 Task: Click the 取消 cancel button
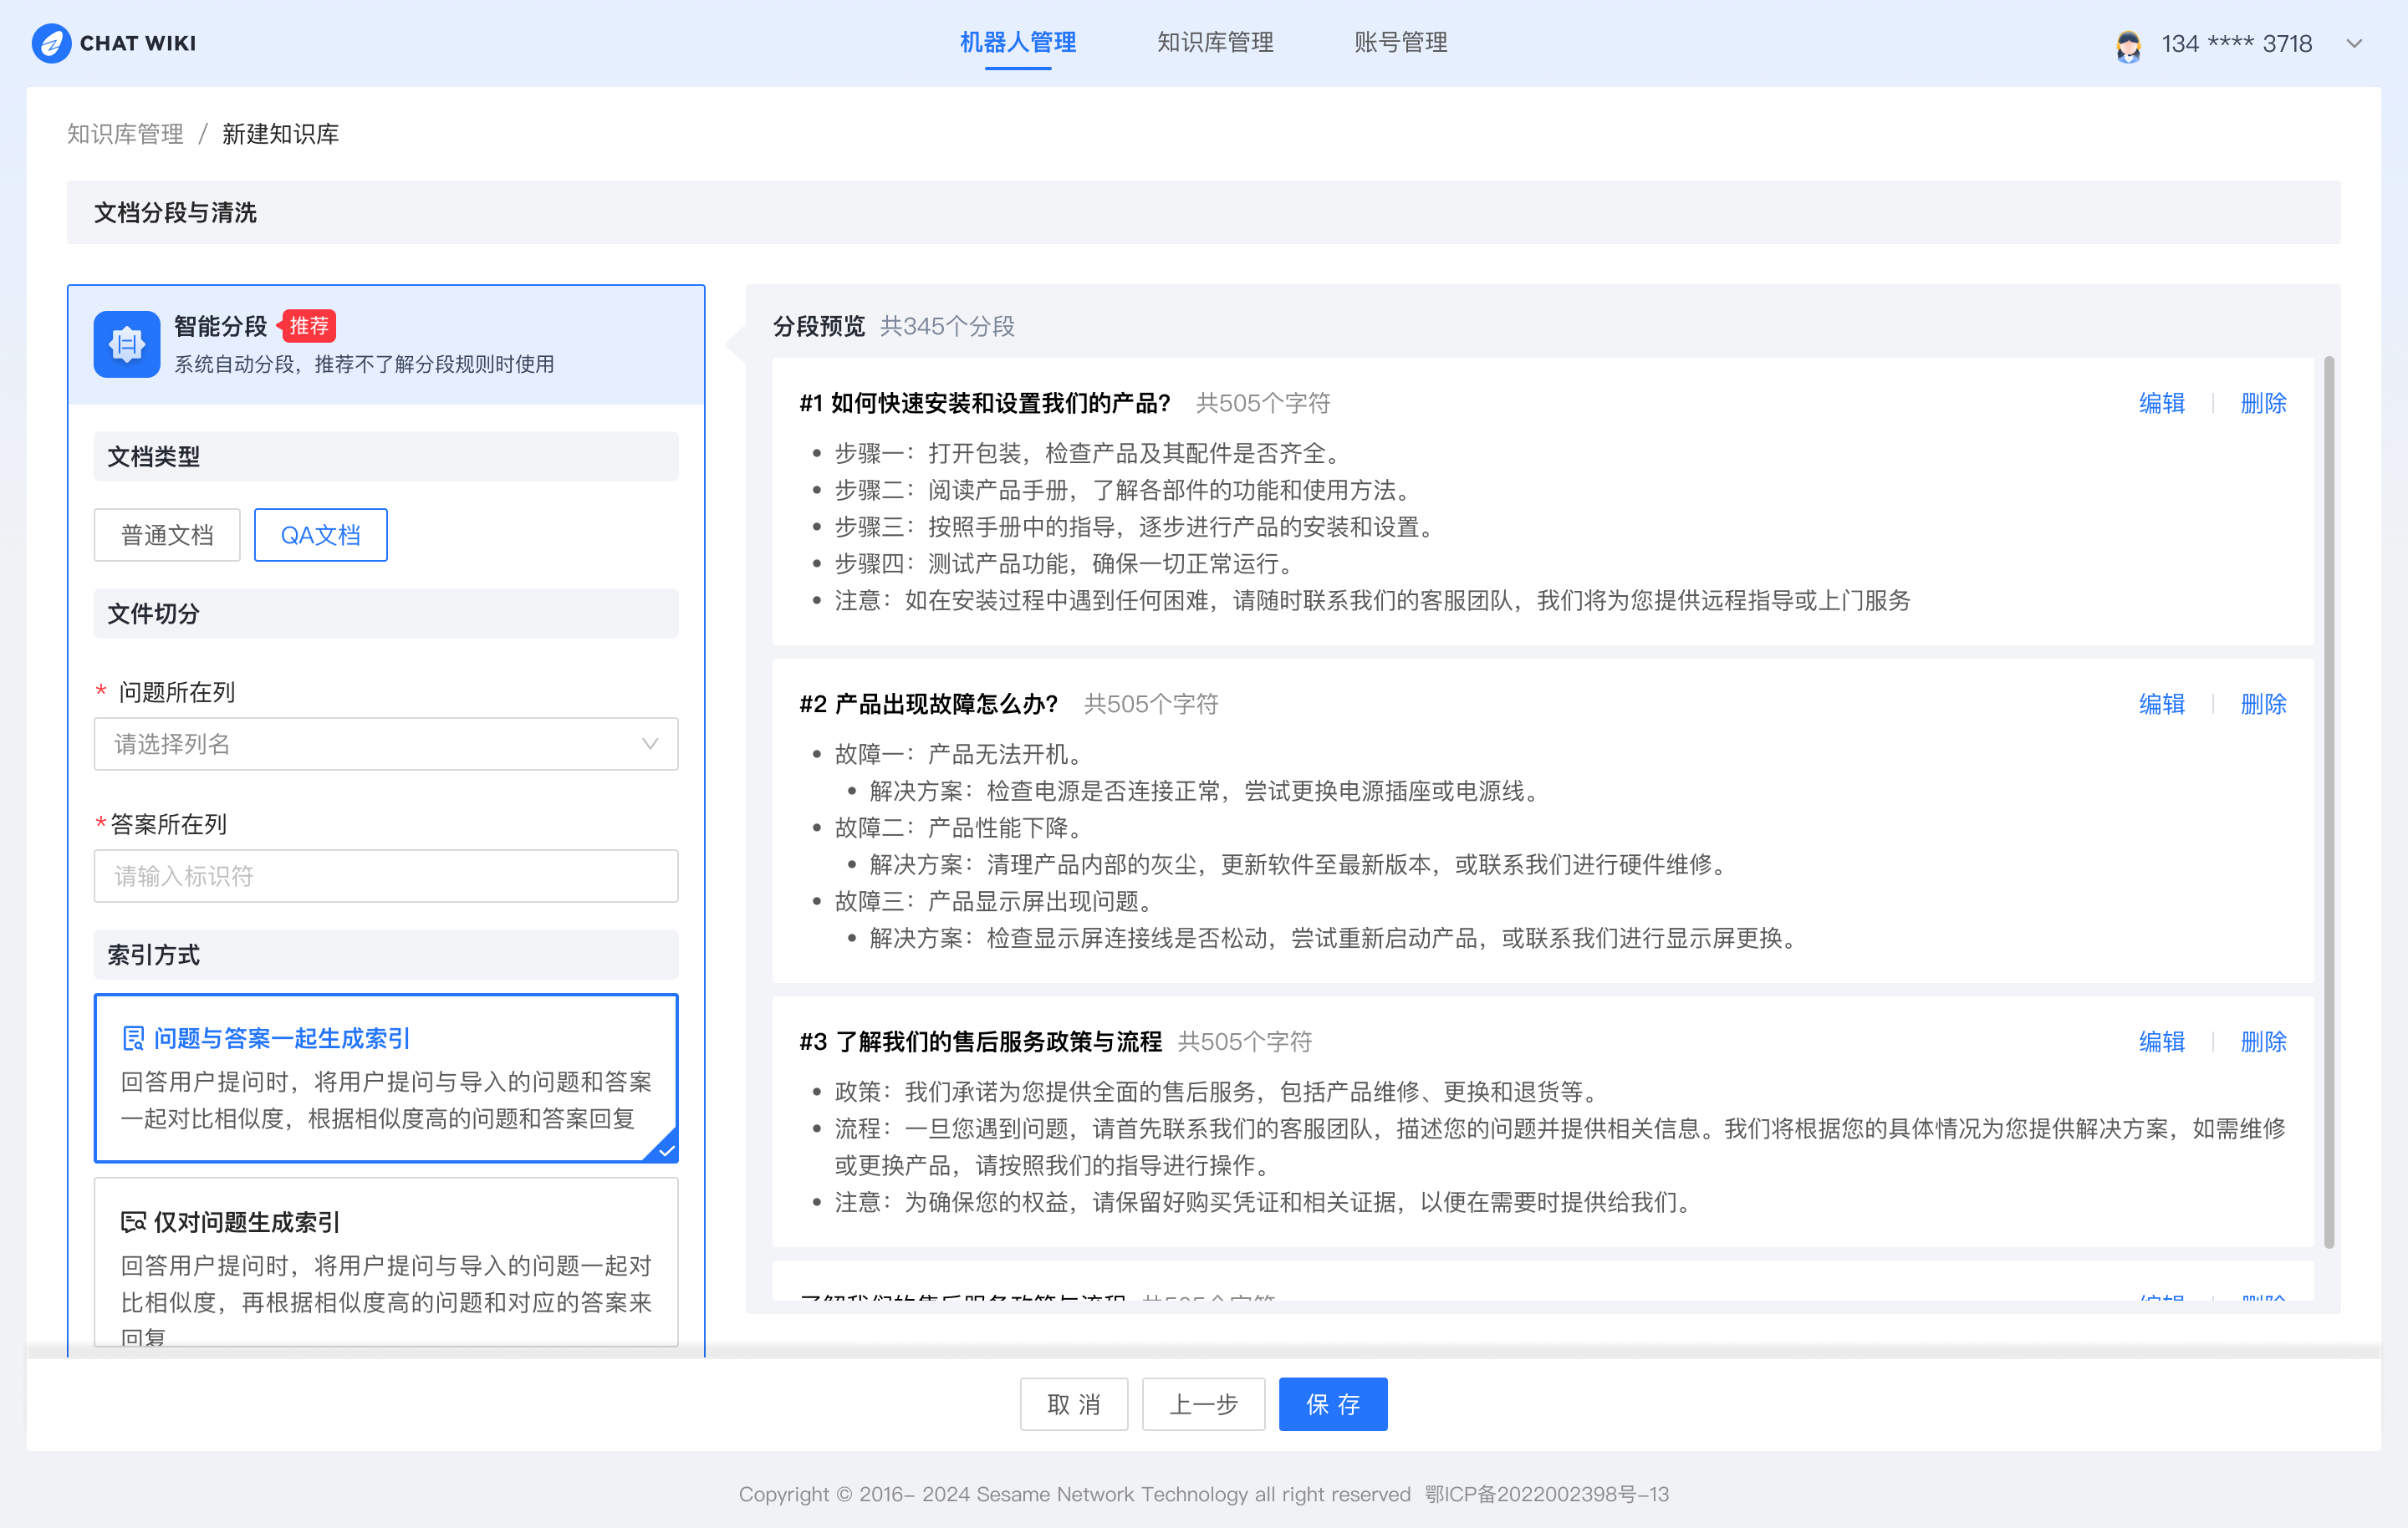click(x=1074, y=1404)
